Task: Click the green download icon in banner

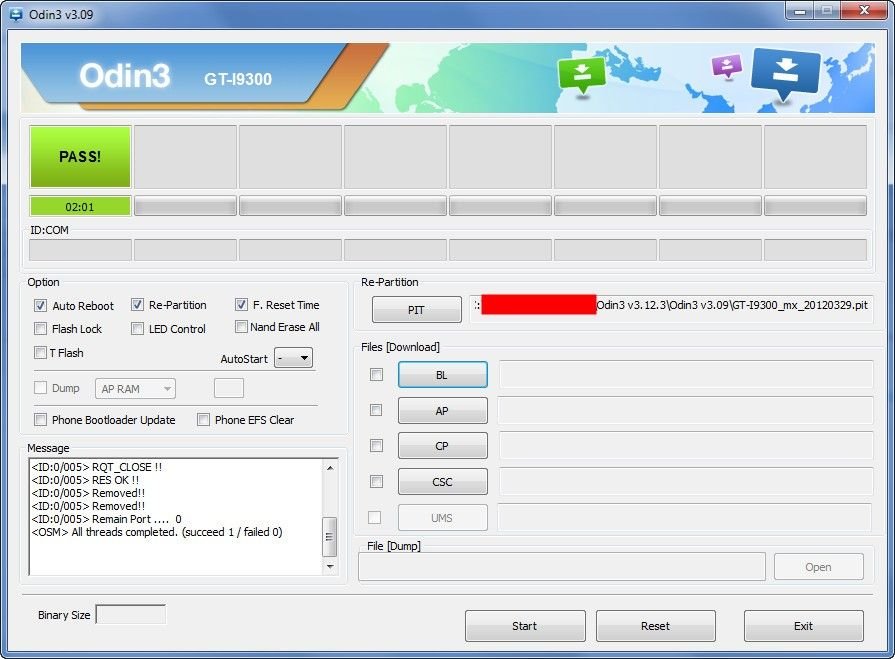Action: [x=581, y=75]
